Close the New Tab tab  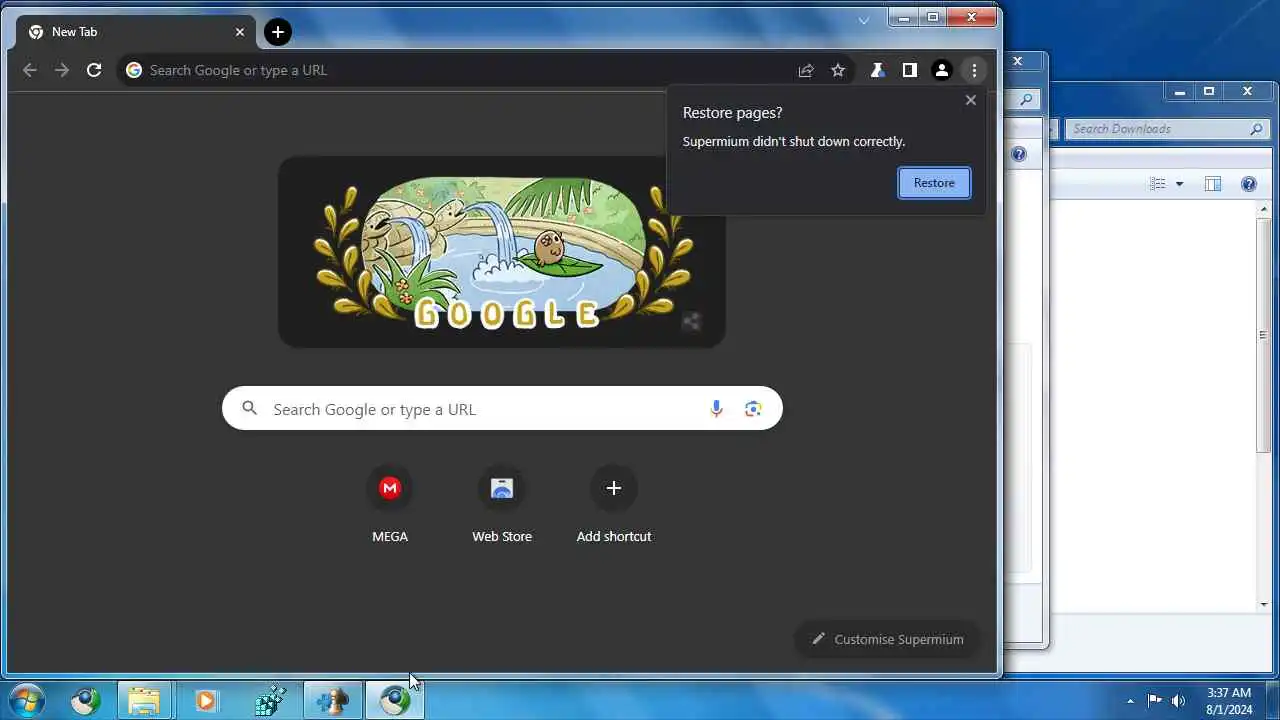[240, 32]
